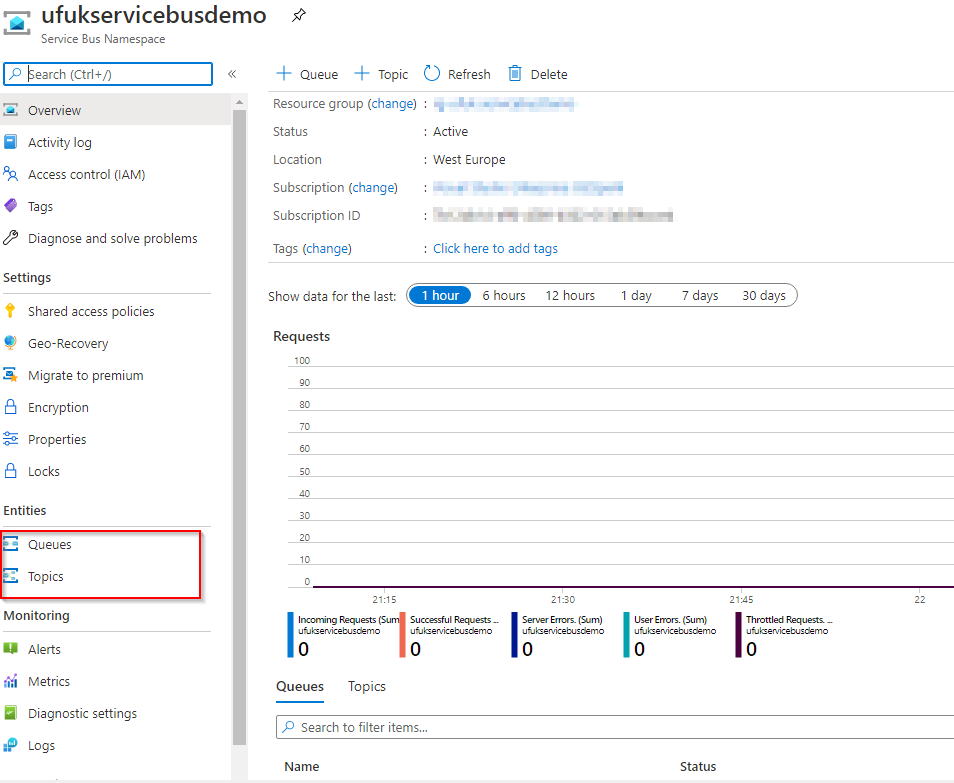954x783 pixels.
Task: Click the Diagnose and solve problems wrench icon
Action: point(10,238)
